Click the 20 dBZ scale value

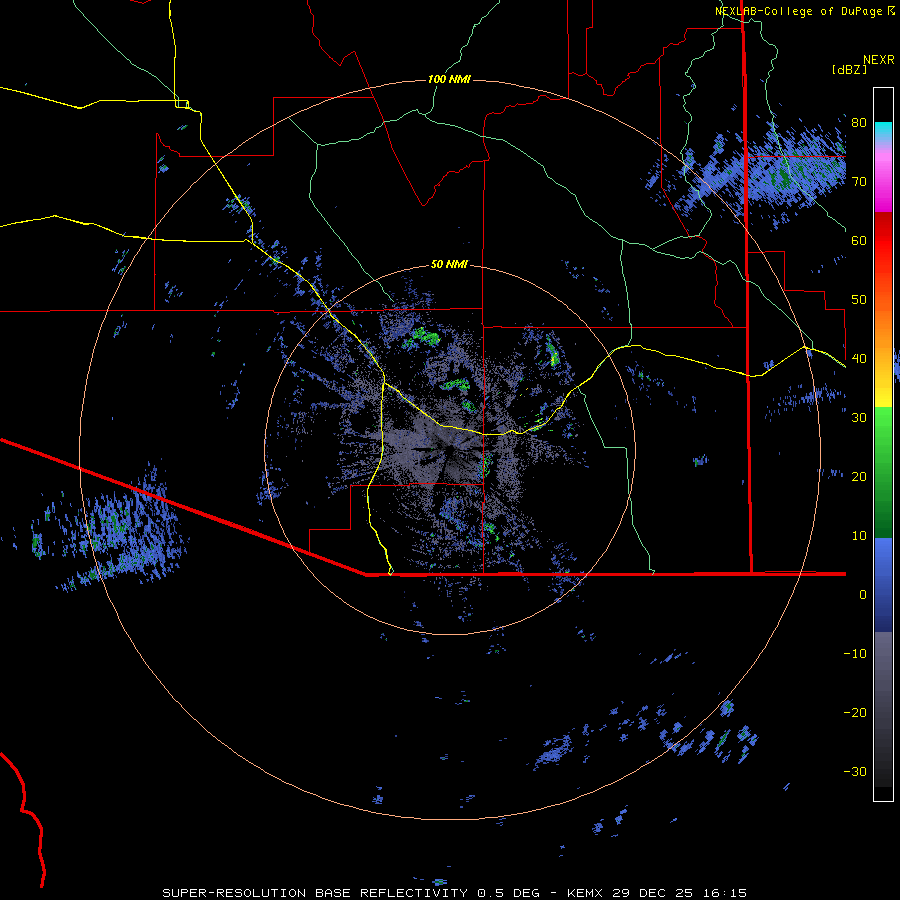click(x=859, y=477)
